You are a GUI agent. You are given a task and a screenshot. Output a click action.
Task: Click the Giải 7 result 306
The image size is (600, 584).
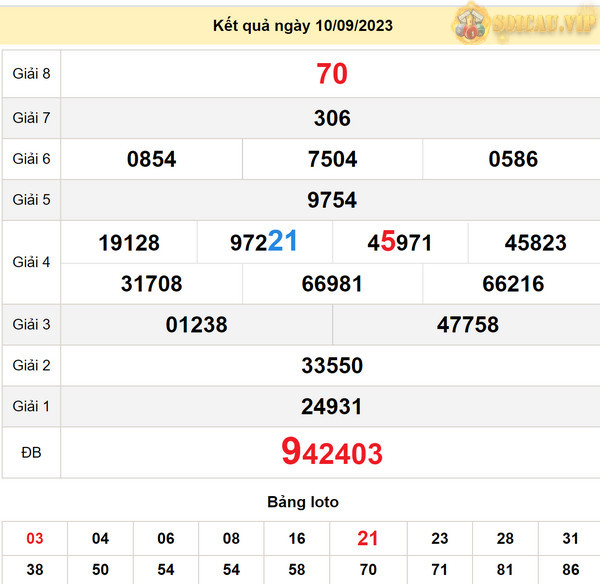[x=331, y=118]
